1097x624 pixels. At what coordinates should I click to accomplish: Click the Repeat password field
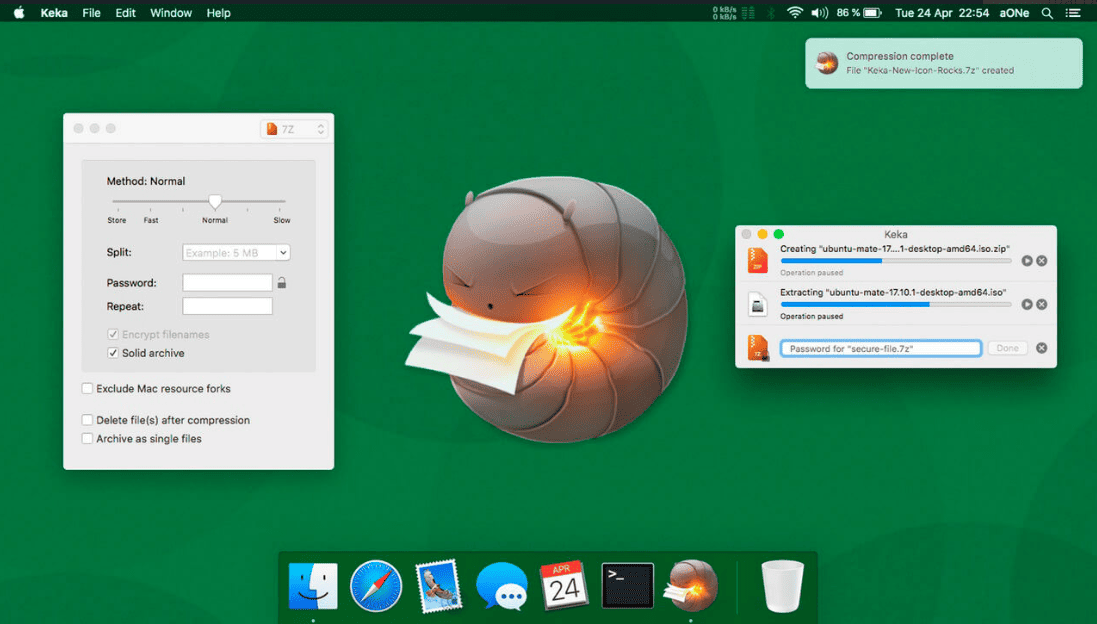pos(227,306)
